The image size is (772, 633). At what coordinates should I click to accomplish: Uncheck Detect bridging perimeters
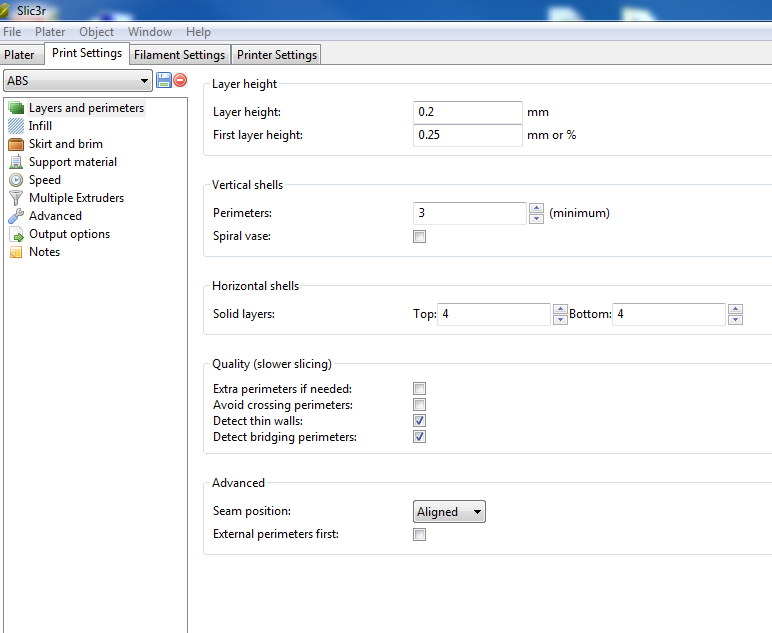pyautogui.click(x=419, y=437)
